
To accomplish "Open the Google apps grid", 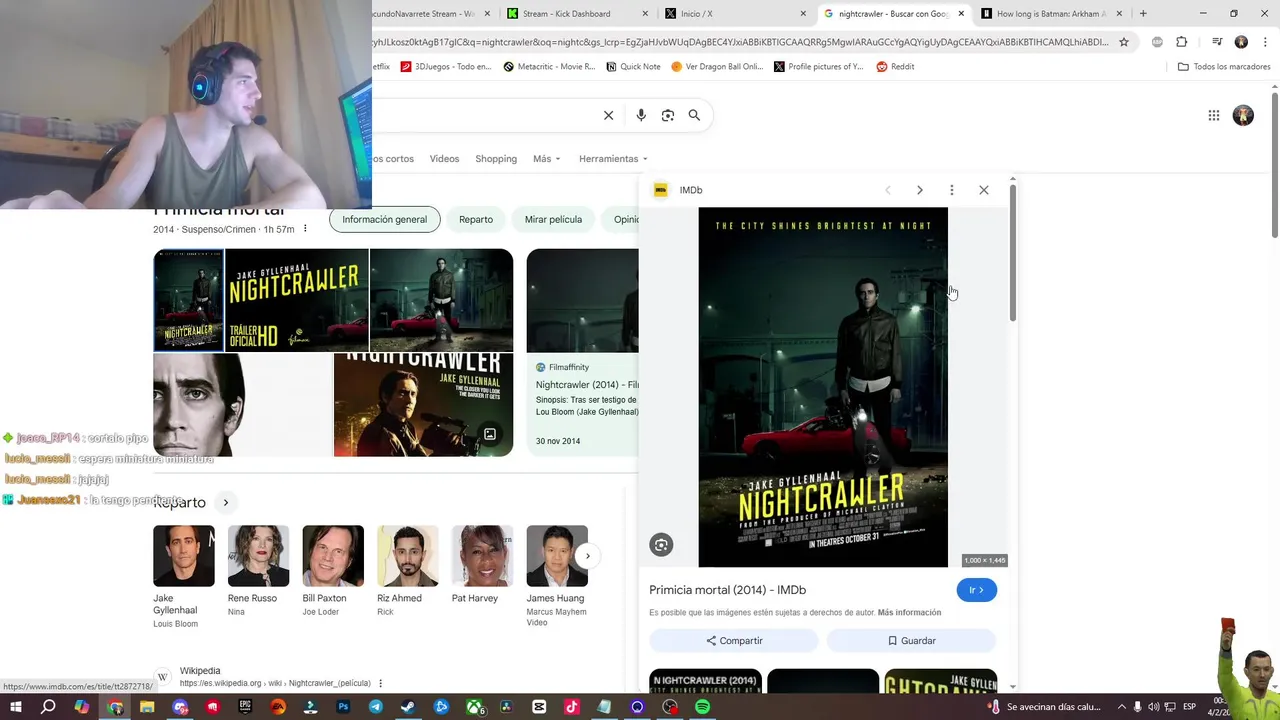I will [1214, 115].
